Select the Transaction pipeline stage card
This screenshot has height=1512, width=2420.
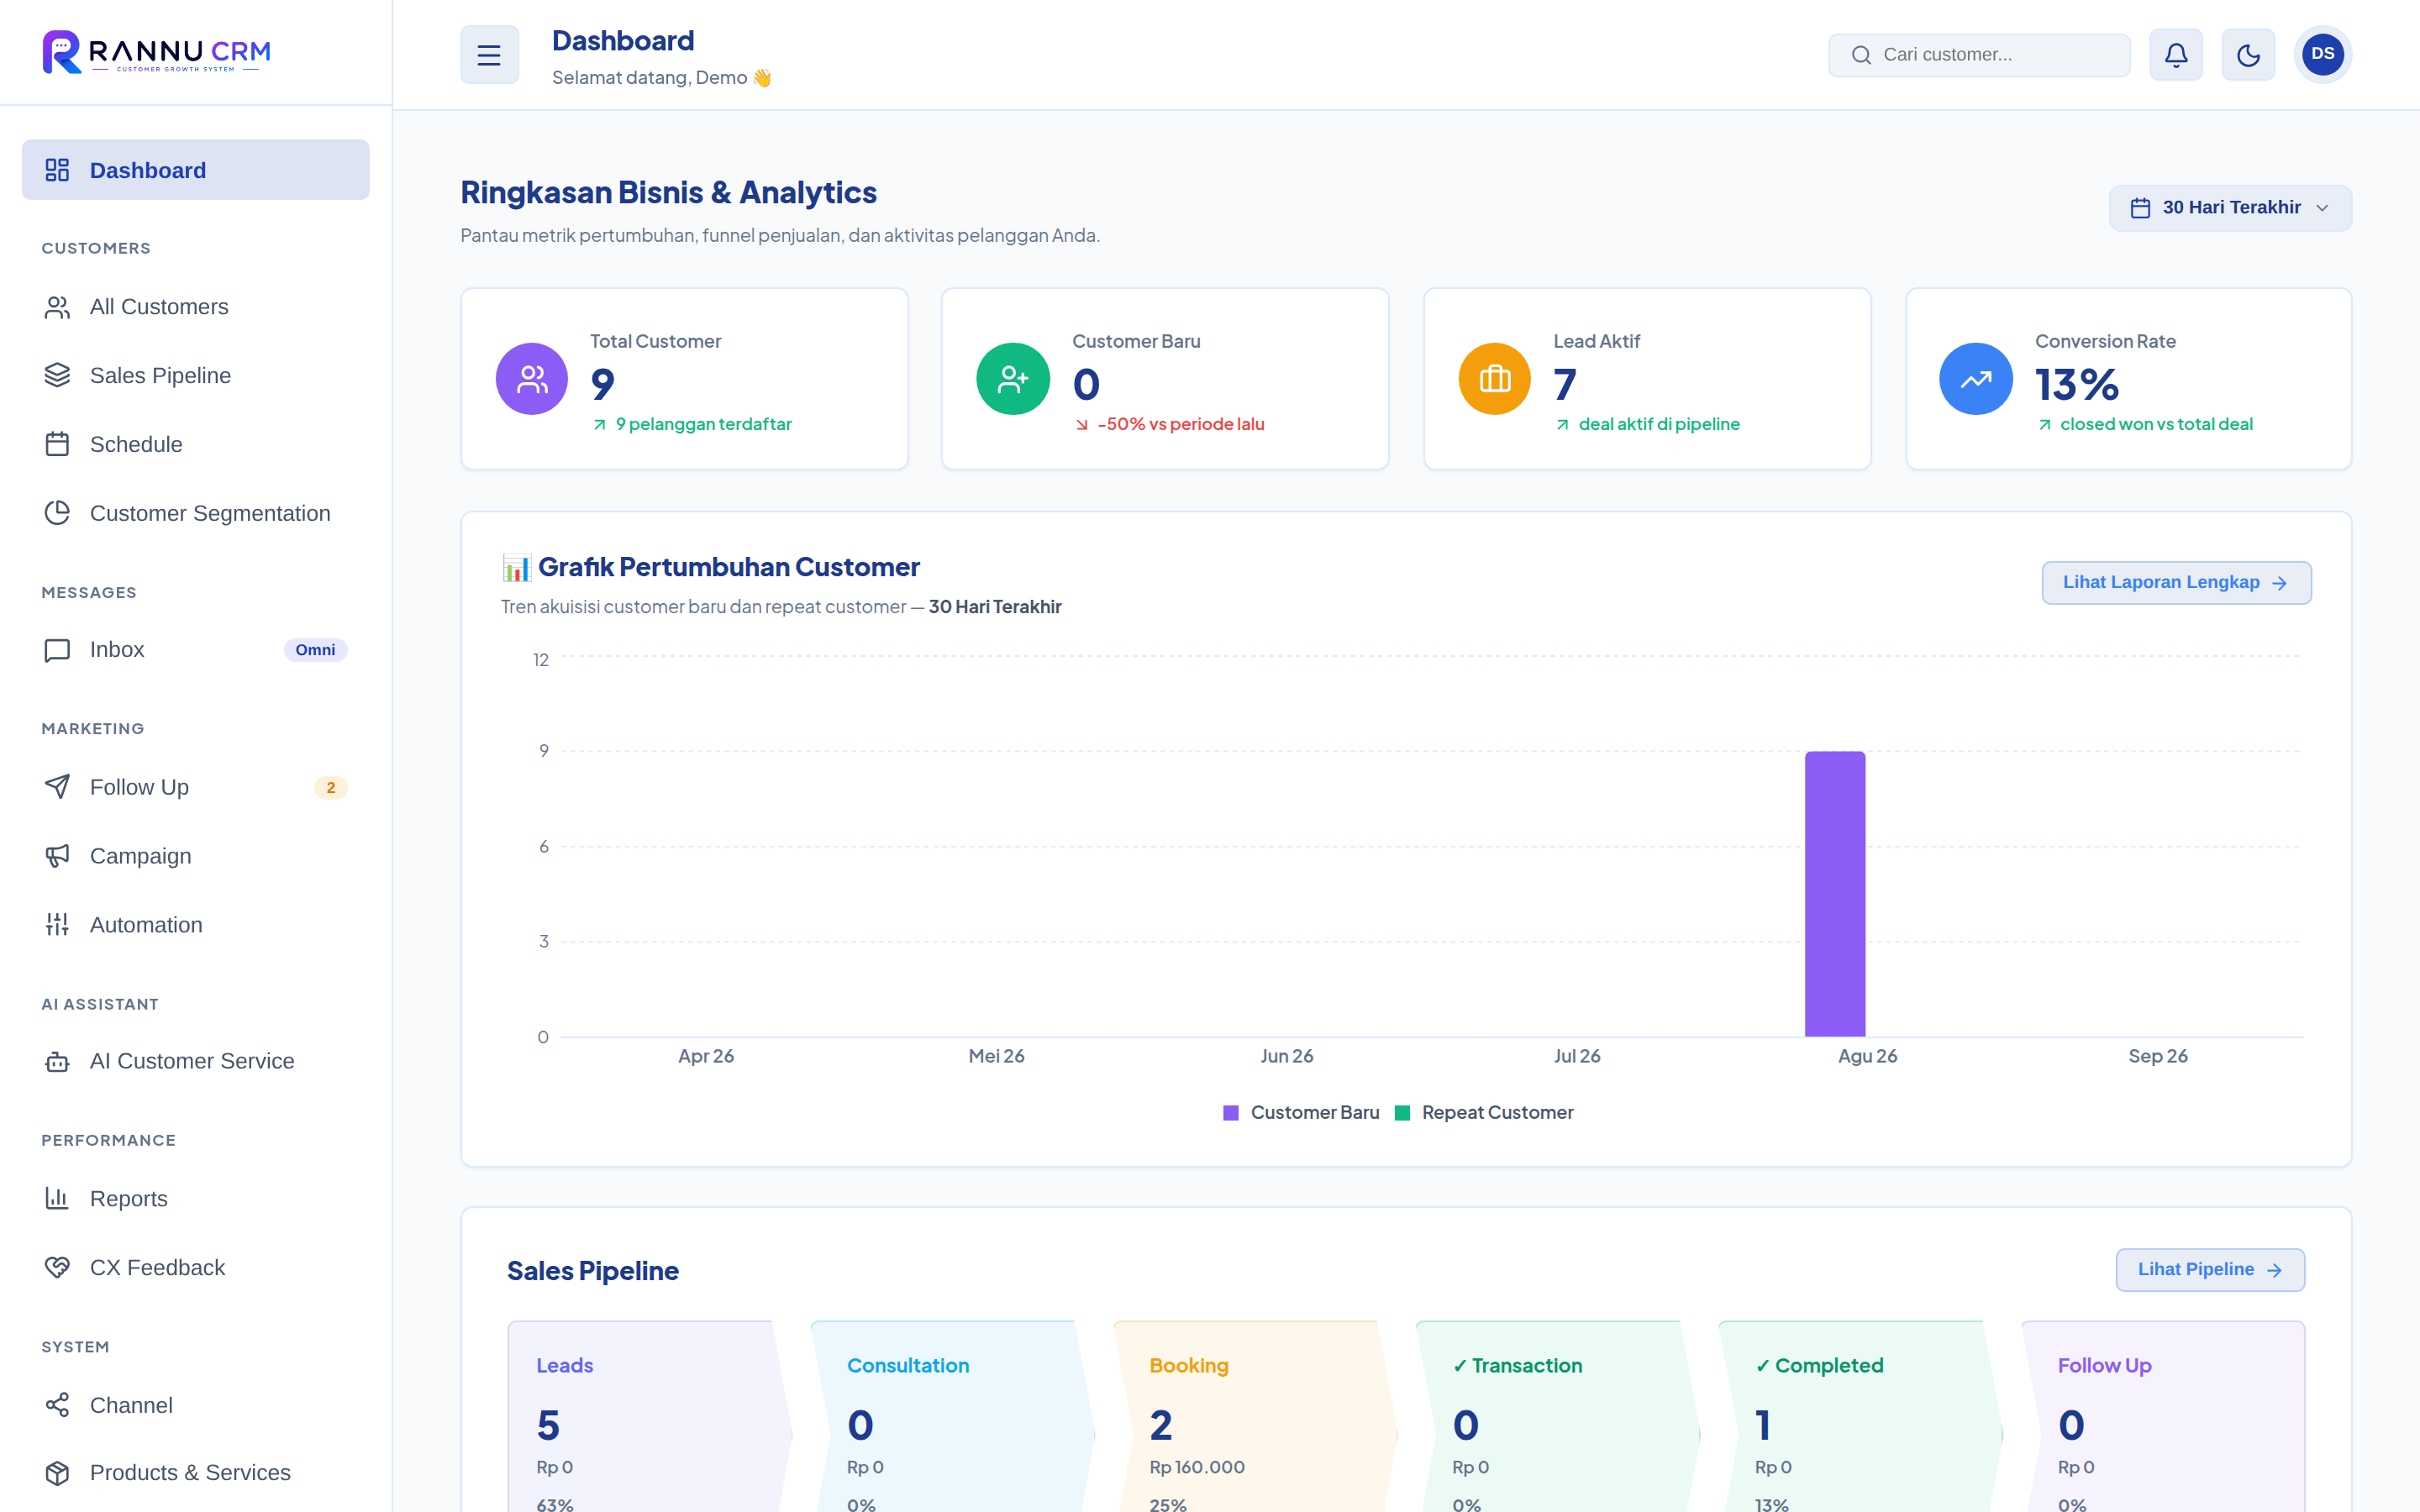(1558, 1417)
